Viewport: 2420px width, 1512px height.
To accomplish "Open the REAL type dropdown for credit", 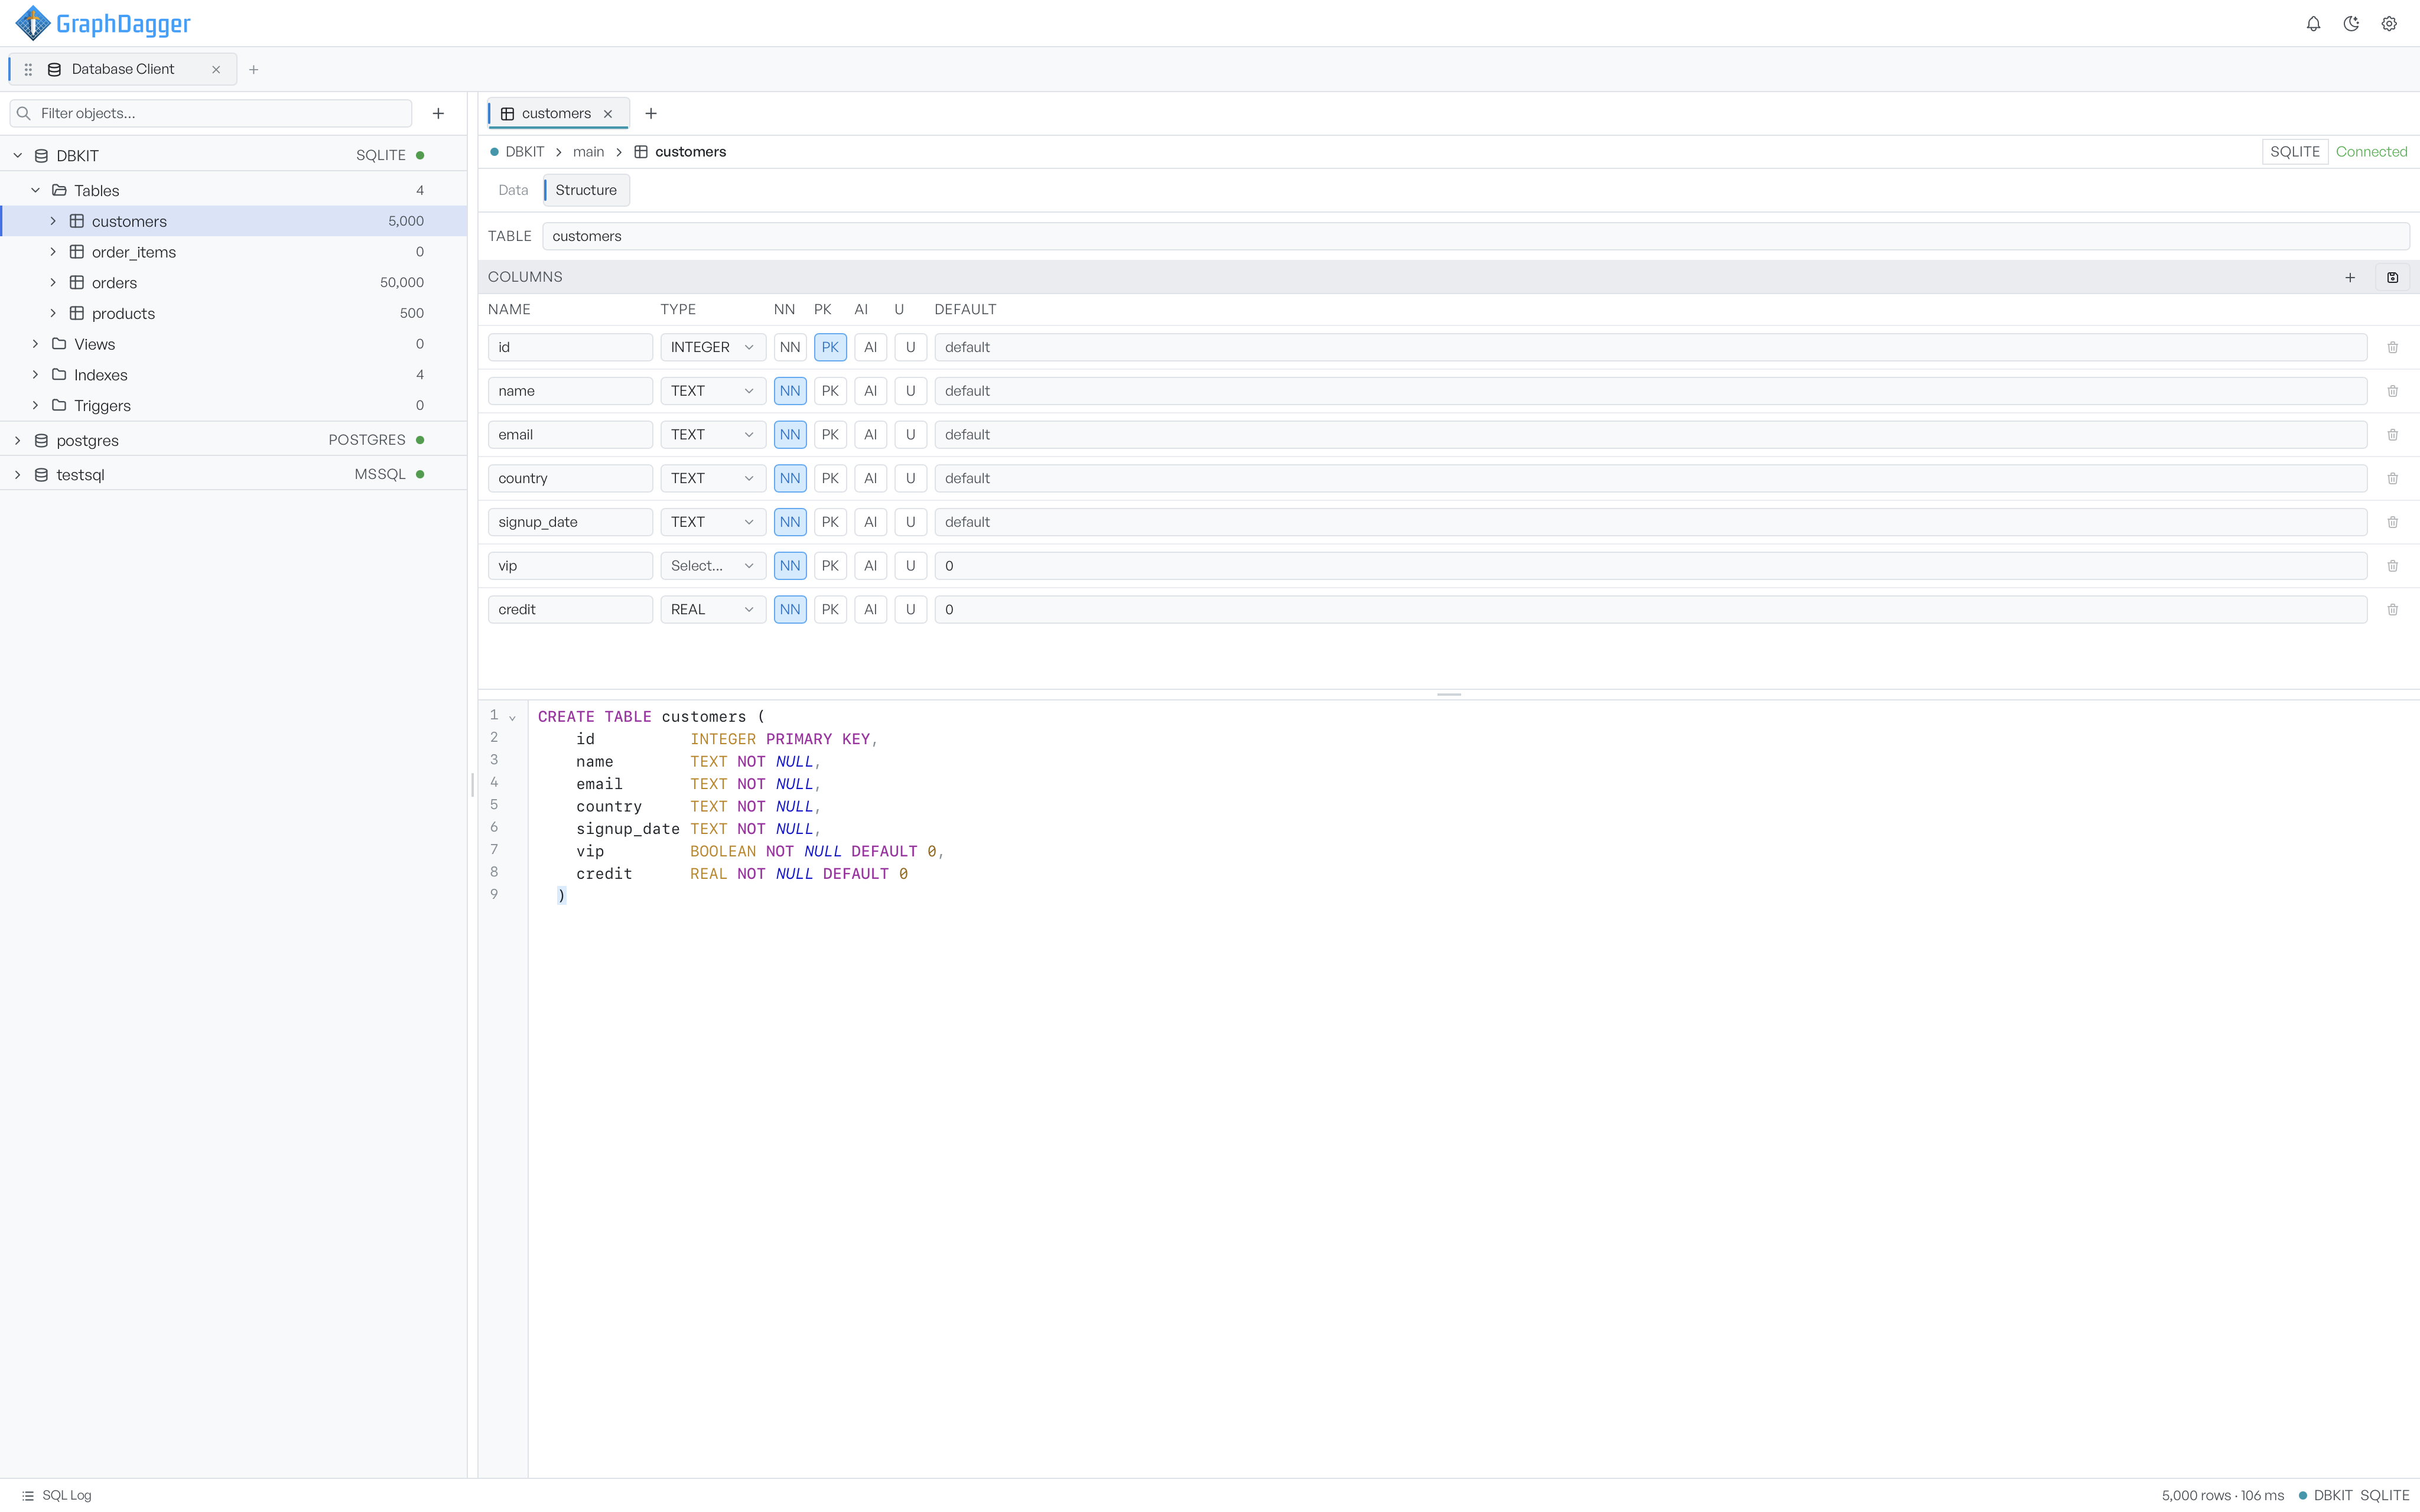I will point(713,609).
